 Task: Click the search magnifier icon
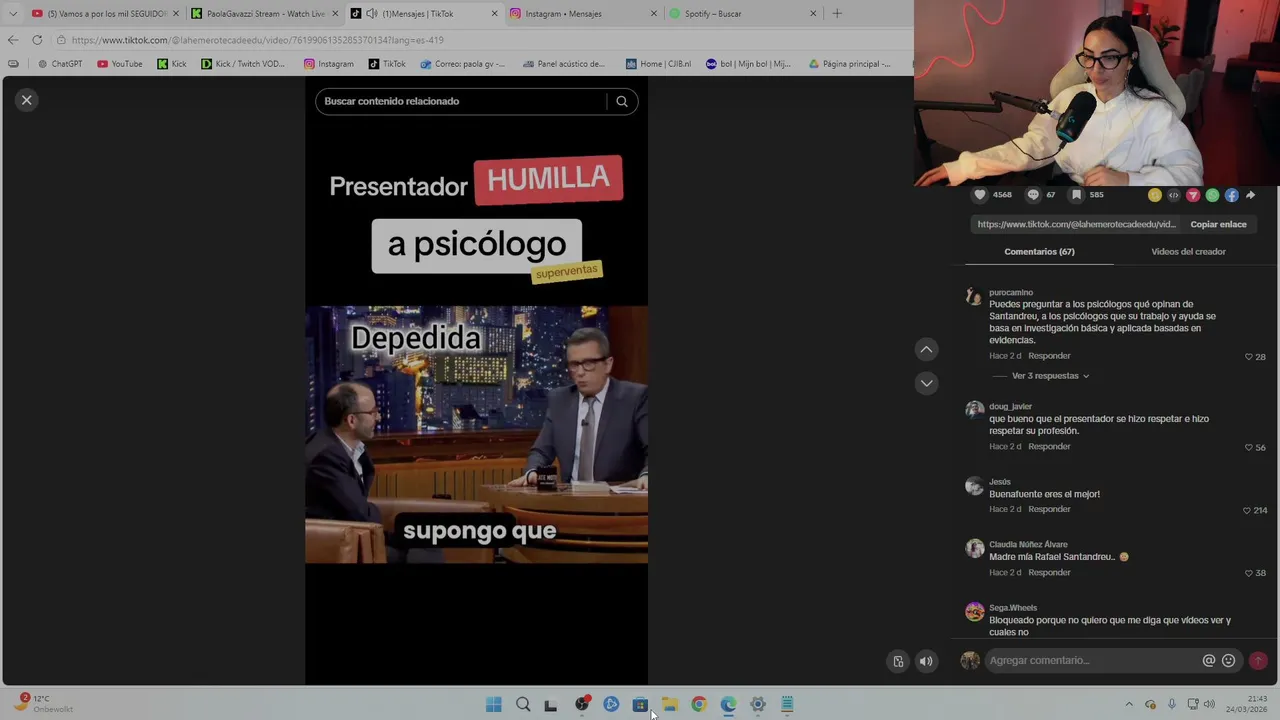coord(622,101)
